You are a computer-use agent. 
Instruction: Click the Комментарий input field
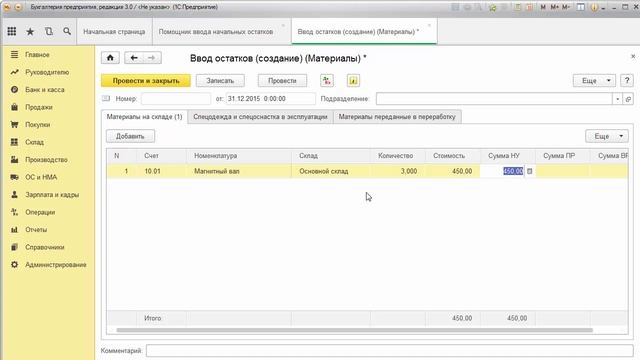point(390,351)
